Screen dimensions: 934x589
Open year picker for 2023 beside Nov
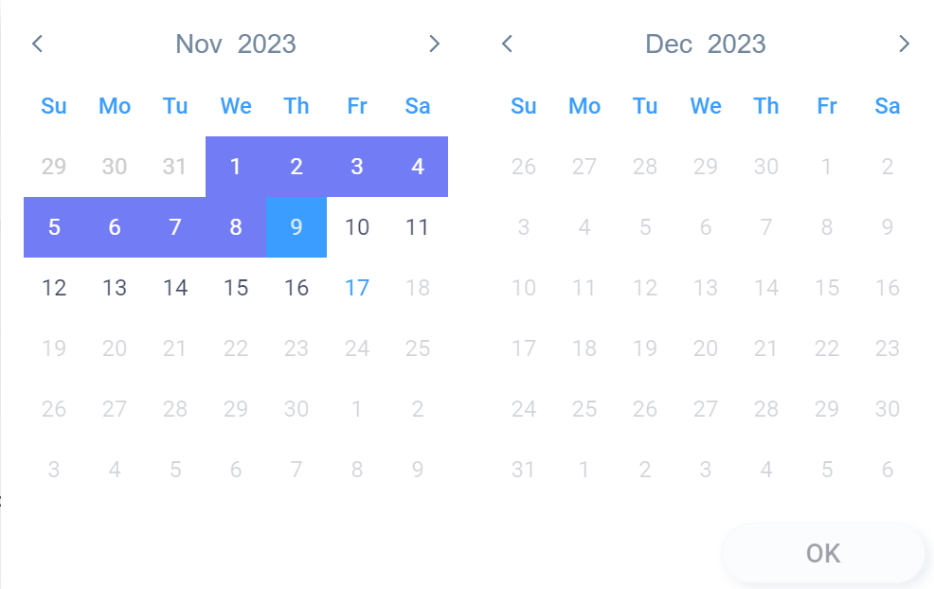[x=266, y=44]
